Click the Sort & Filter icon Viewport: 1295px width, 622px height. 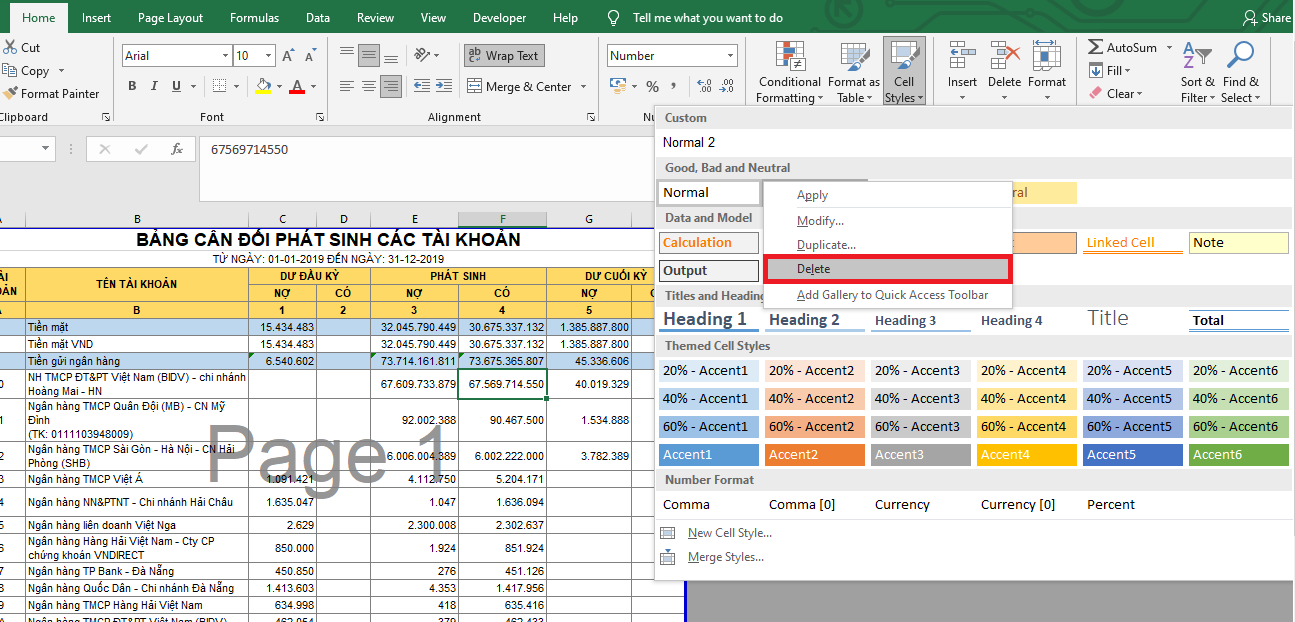1196,56
